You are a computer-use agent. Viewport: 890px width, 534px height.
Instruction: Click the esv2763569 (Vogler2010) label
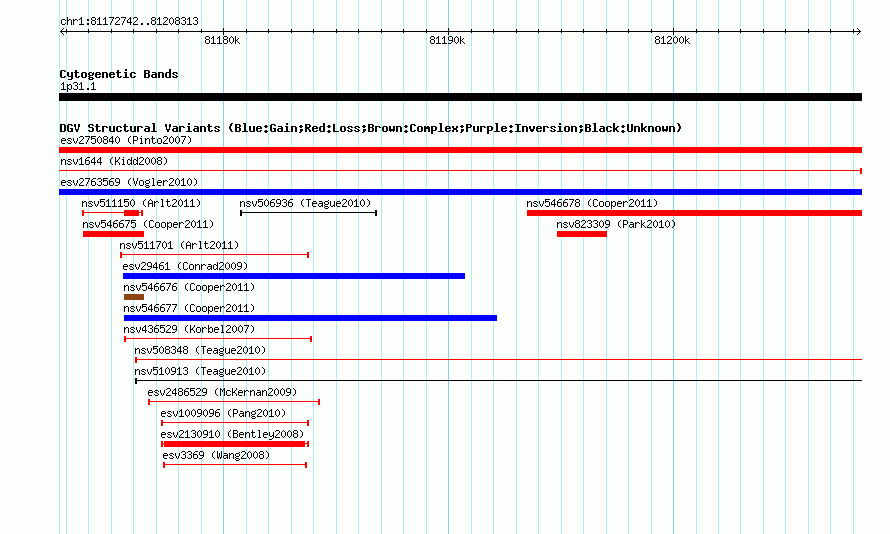129,182
